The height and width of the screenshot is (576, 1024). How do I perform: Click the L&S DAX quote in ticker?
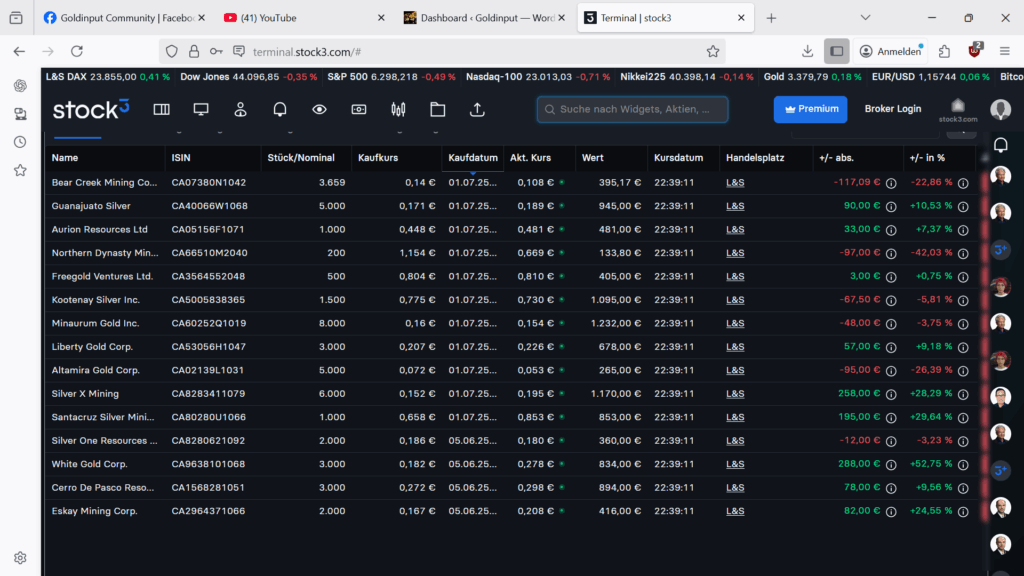108,77
